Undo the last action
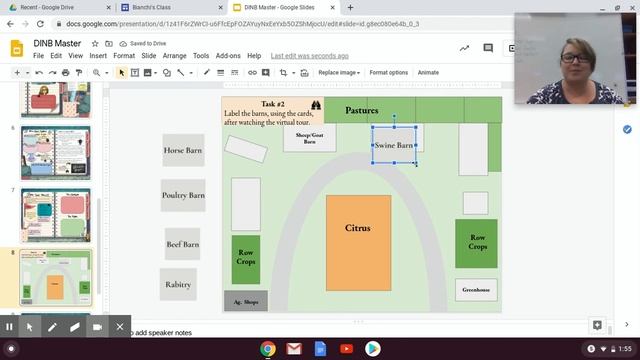The height and width of the screenshot is (360, 640). [x=39, y=73]
